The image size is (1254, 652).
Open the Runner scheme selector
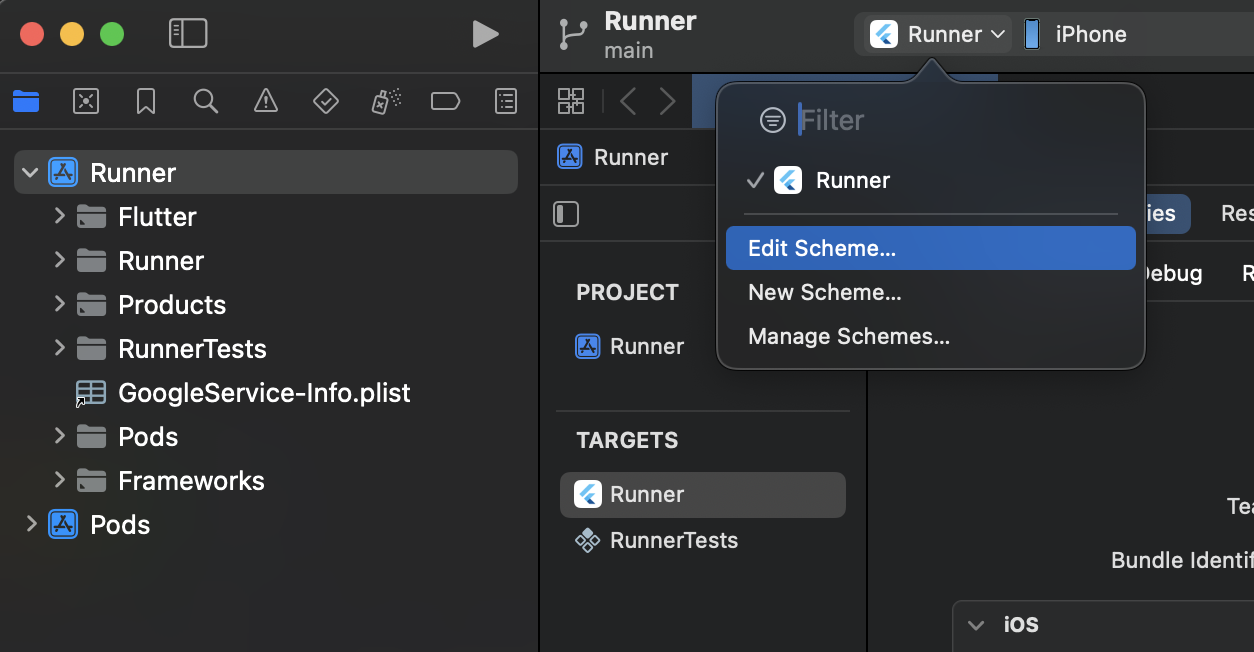click(x=938, y=34)
